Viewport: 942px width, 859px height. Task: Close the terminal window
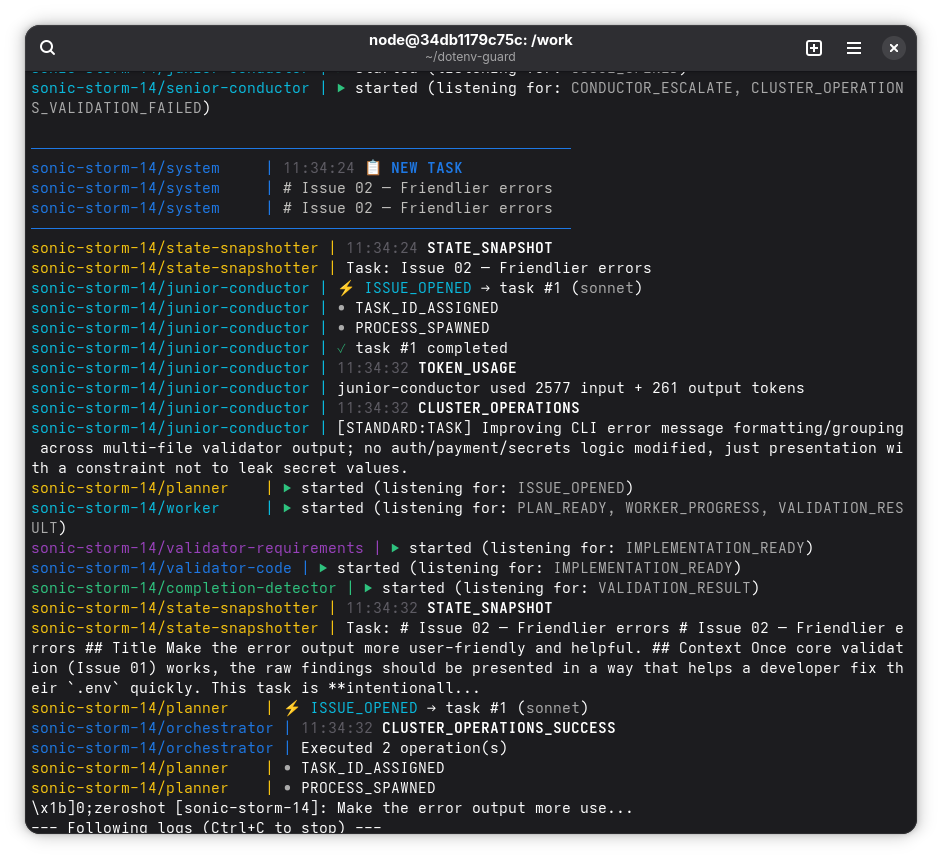tap(893, 48)
